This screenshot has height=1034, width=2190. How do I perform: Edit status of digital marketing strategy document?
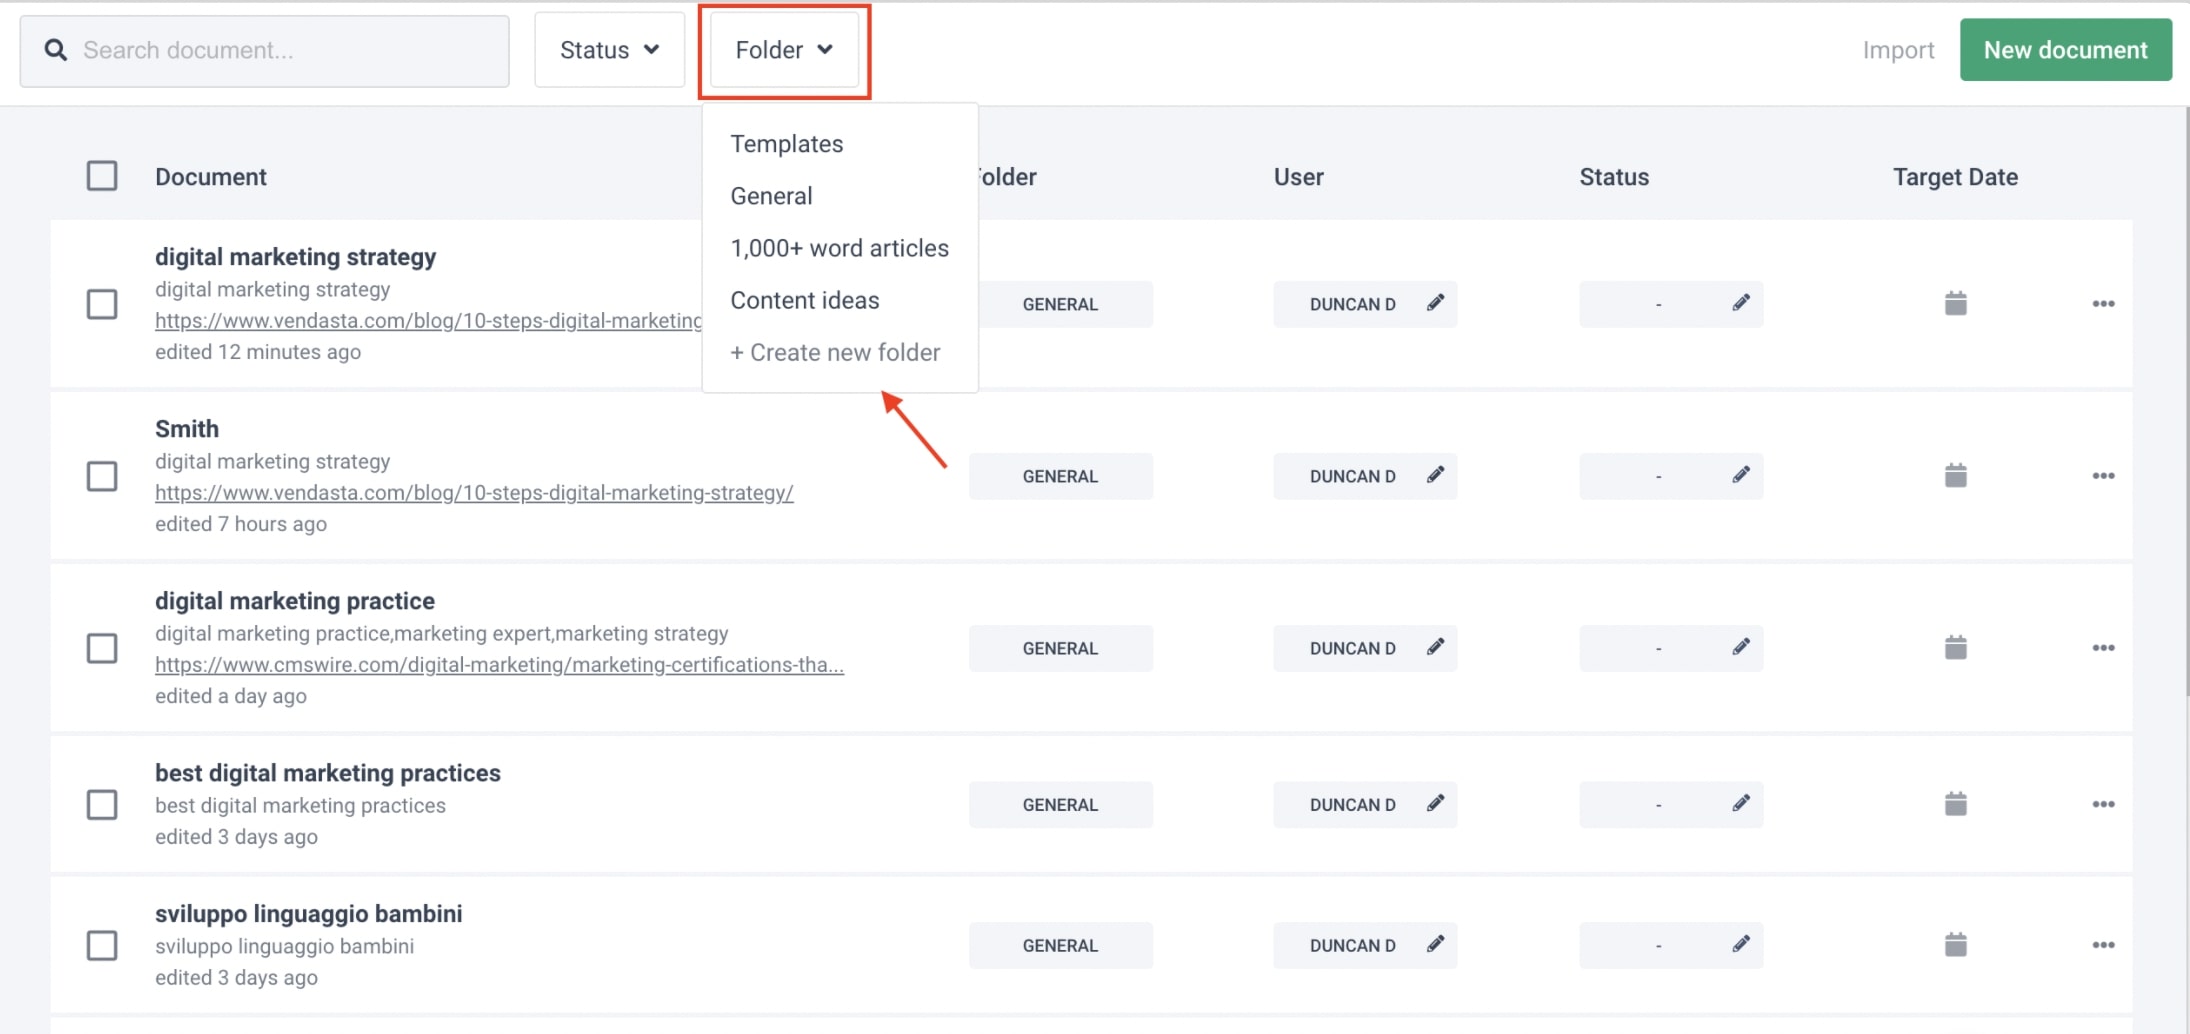click(x=1741, y=303)
